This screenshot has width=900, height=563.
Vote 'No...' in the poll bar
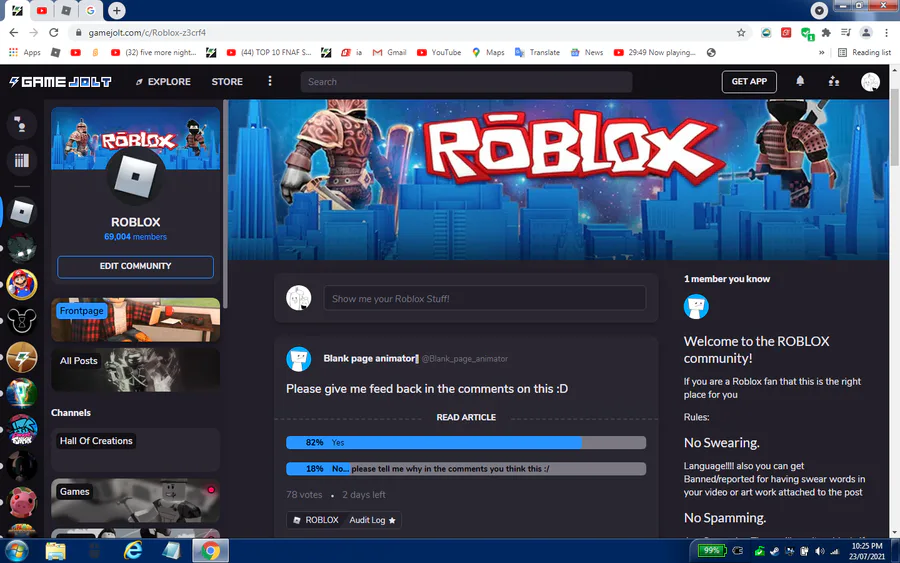point(465,469)
